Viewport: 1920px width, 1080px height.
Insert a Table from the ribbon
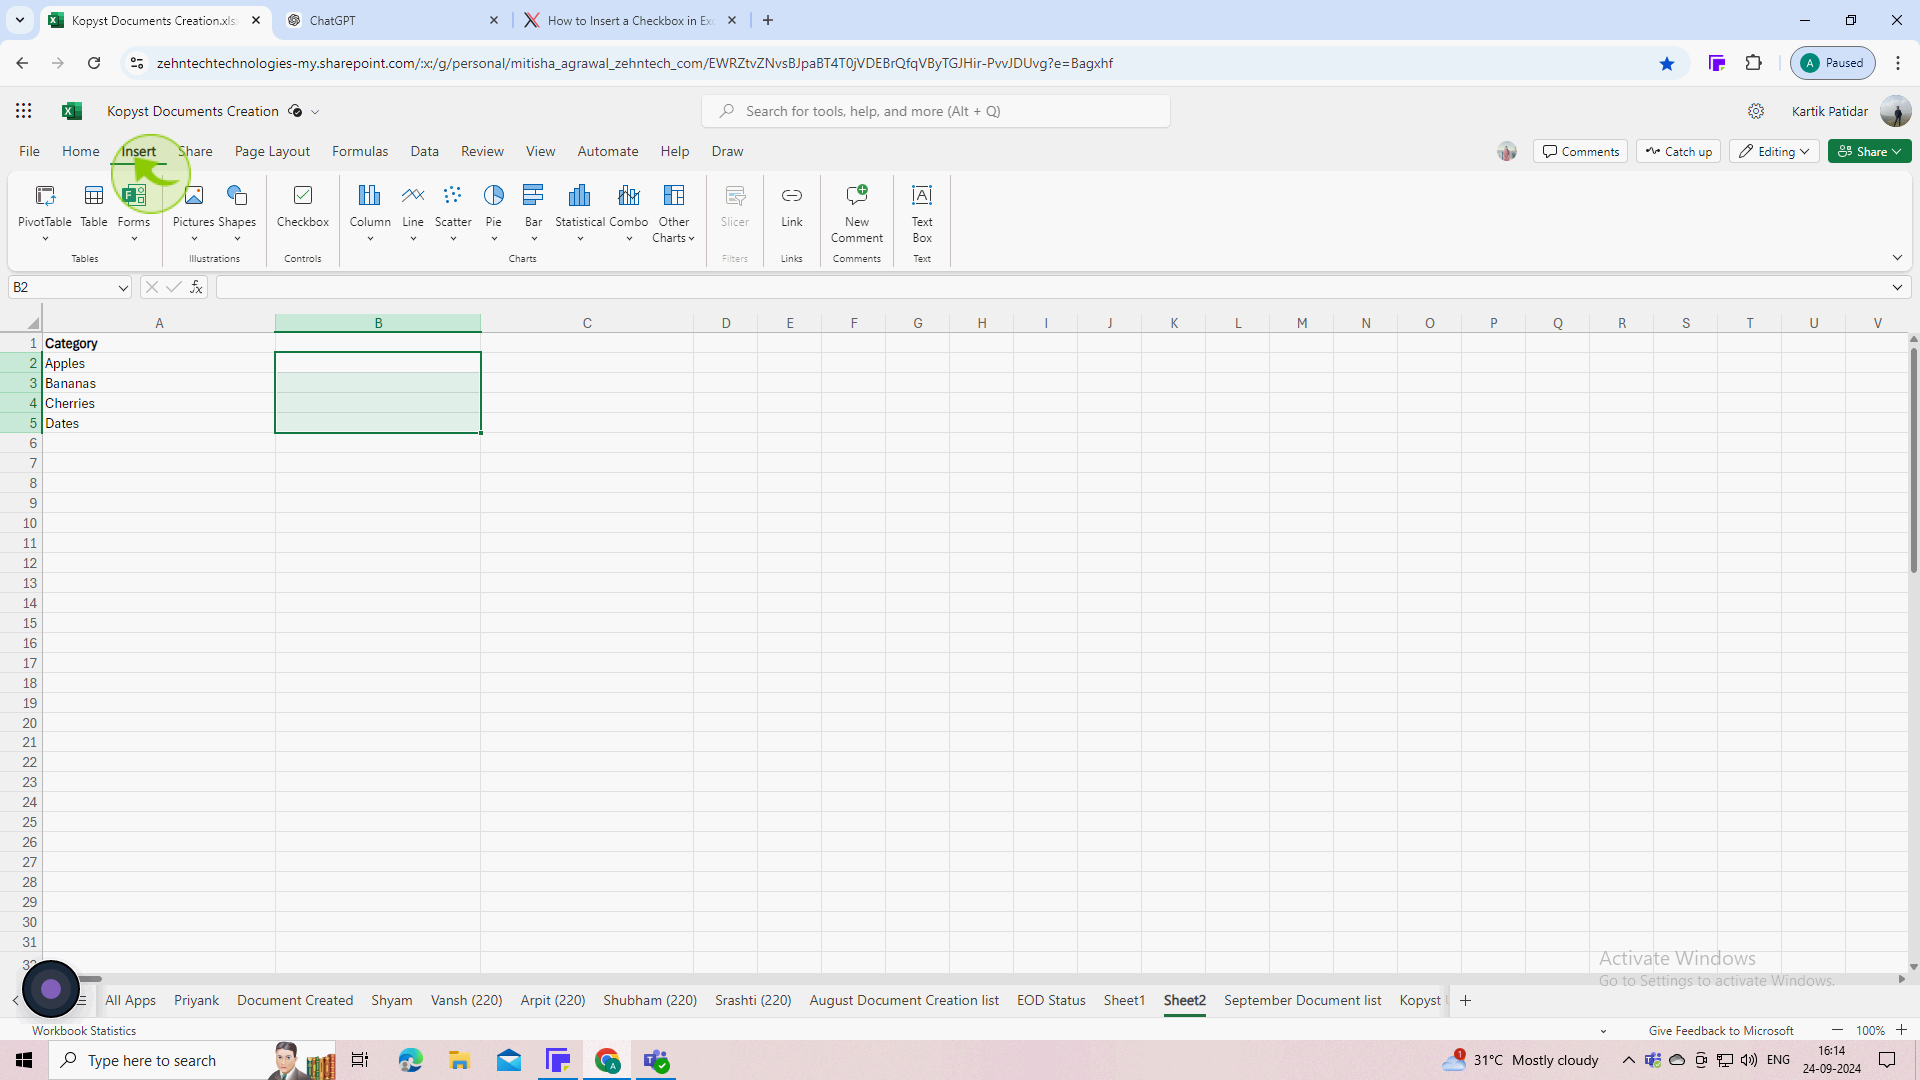tap(94, 206)
